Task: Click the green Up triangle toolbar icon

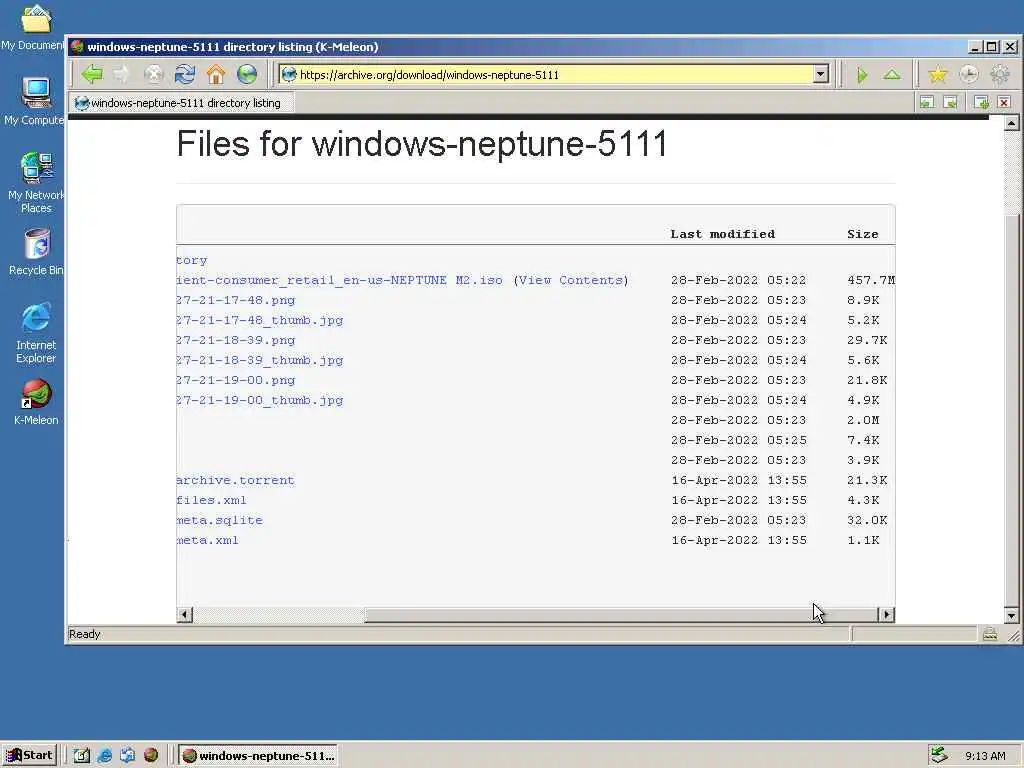Action: pyautogui.click(x=892, y=75)
